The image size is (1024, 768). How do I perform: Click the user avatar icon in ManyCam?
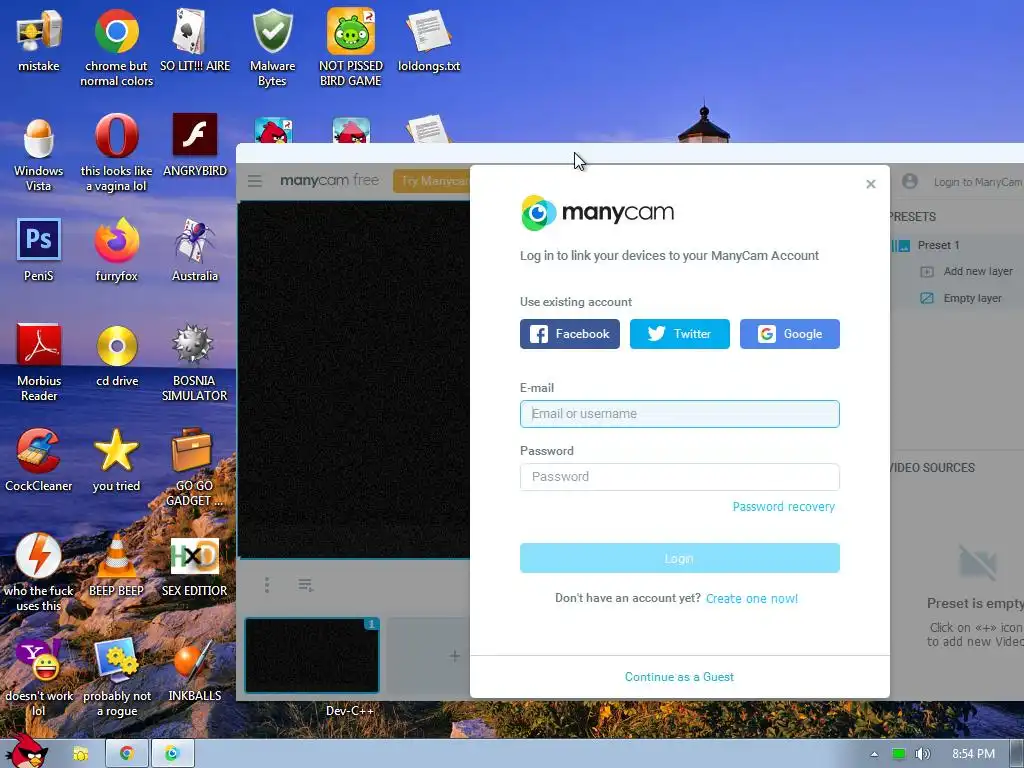pyautogui.click(x=910, y=181)
